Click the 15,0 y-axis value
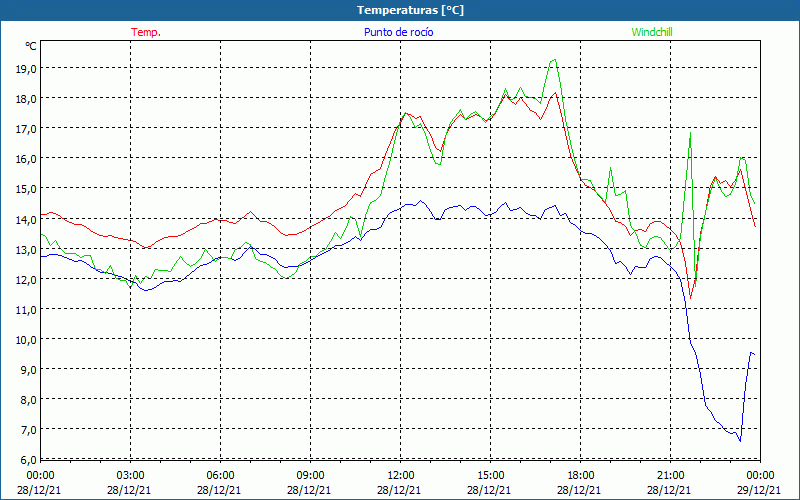The width and height of the screenshot is (800, 500). pyautogui.click(x=26, y=189)
